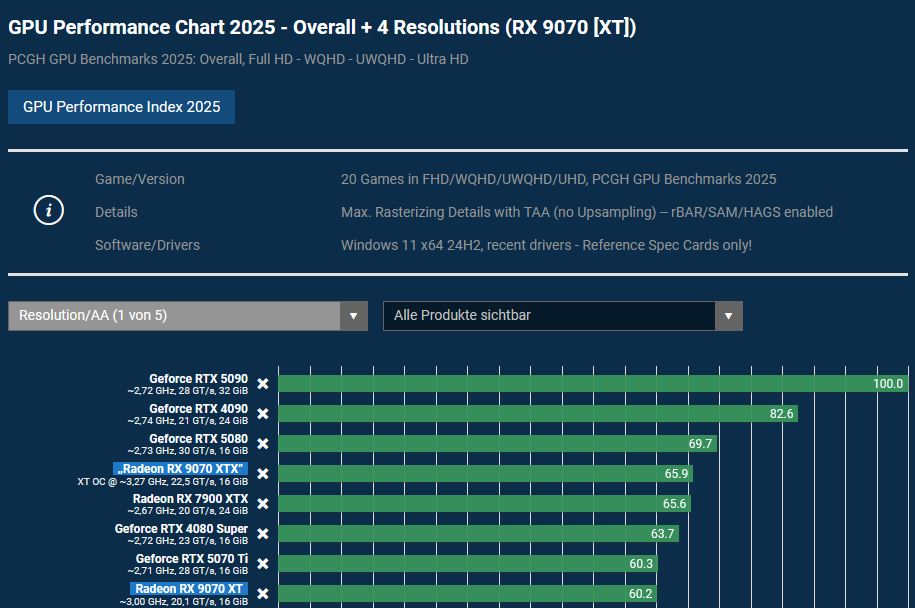Remove Radeon RX 9070 XTX entry via X

(x=263, y=474)
